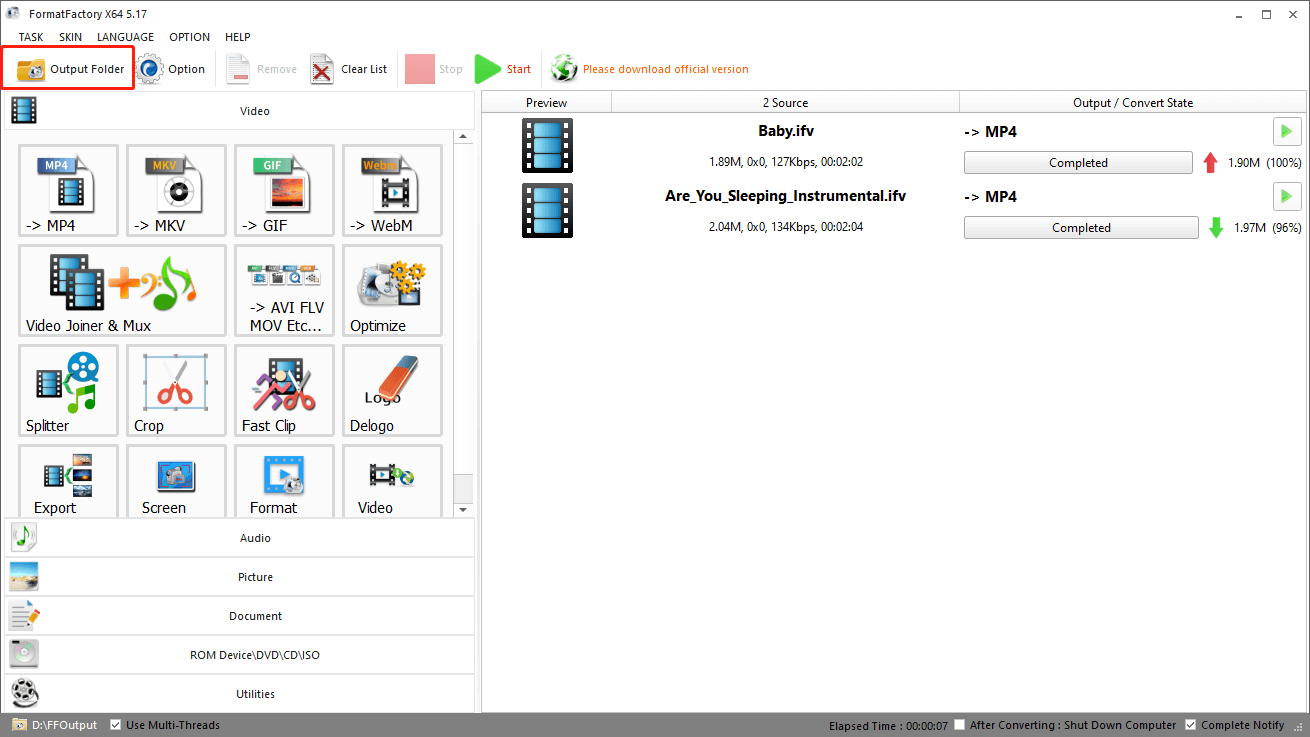Open the Video download tile
Viewport: 1310px width, 737px height.
(392, 481)
